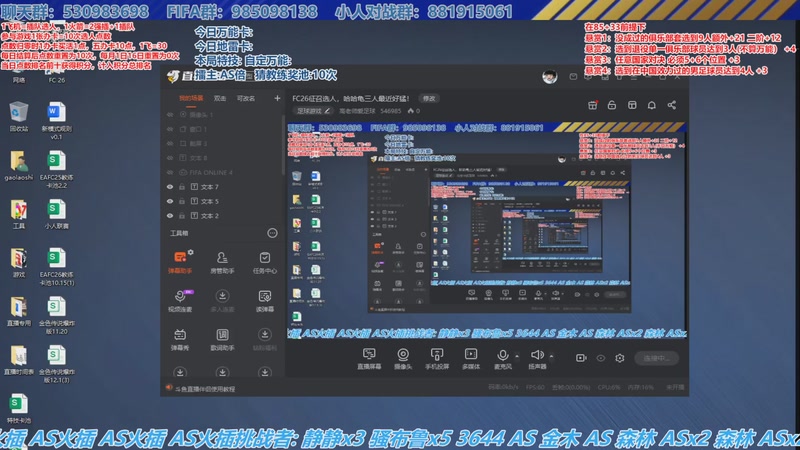Mute the 麦克风 microphone
The width and height of the screenshot is (800, 450).
503,359
